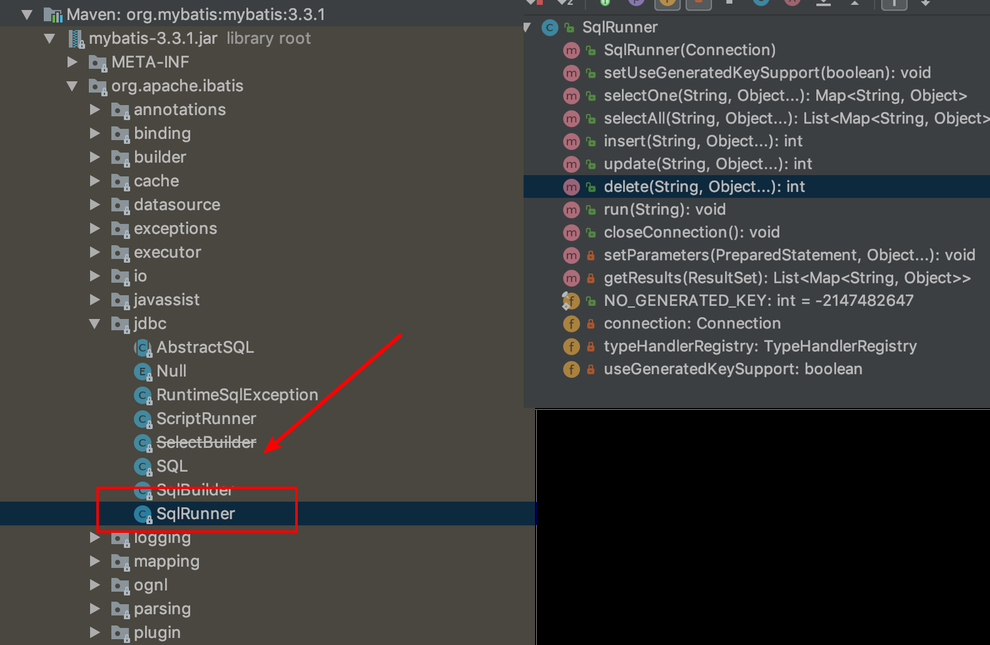This screenshot has width=990, height=645.
Task: Select the ScriptRunner class name
Action: pos(206,418)
